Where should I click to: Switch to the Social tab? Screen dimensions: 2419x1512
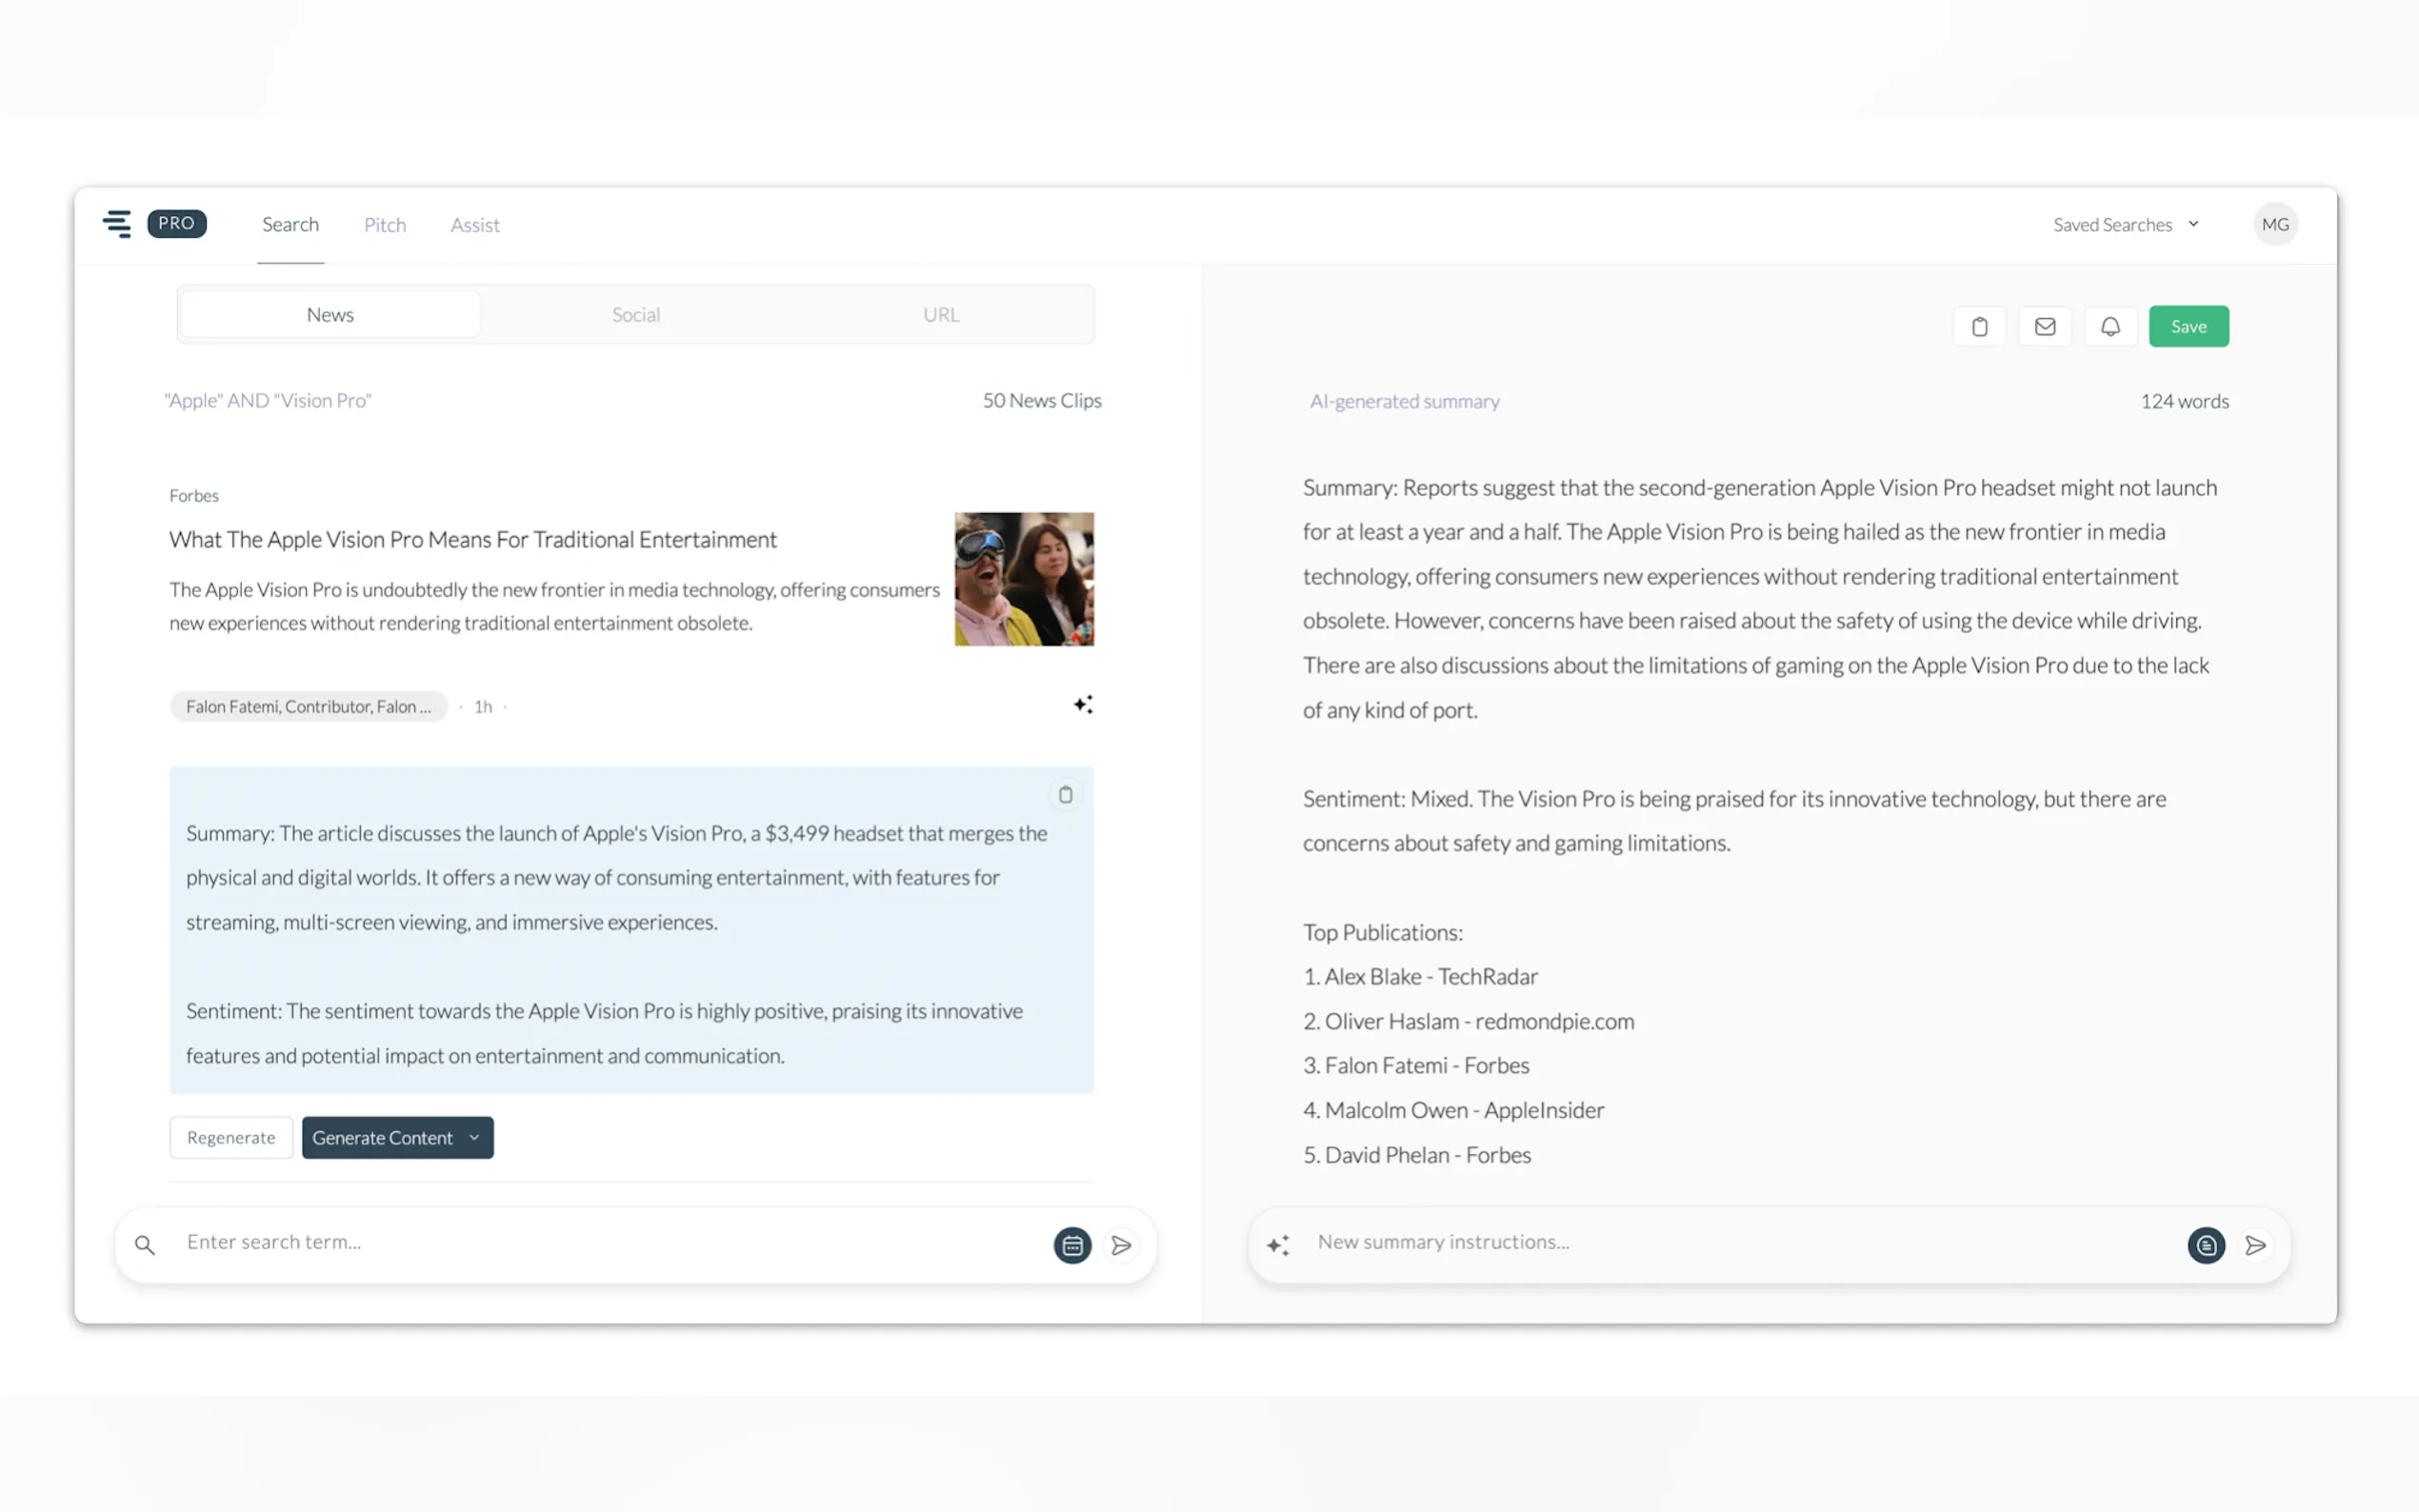click(x=636, y=314)
